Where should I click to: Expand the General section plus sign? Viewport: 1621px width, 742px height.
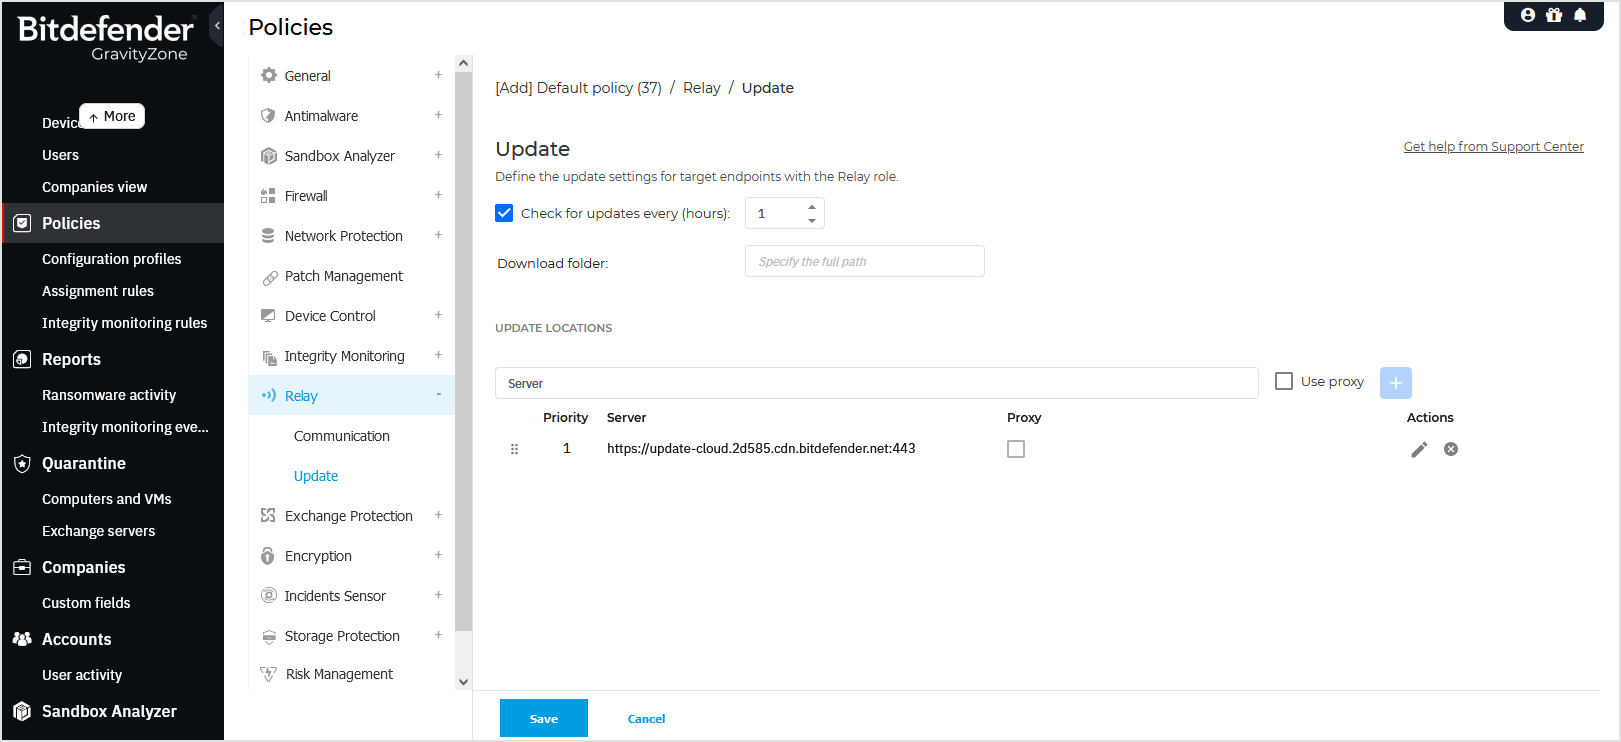click(x=438, y=75)
